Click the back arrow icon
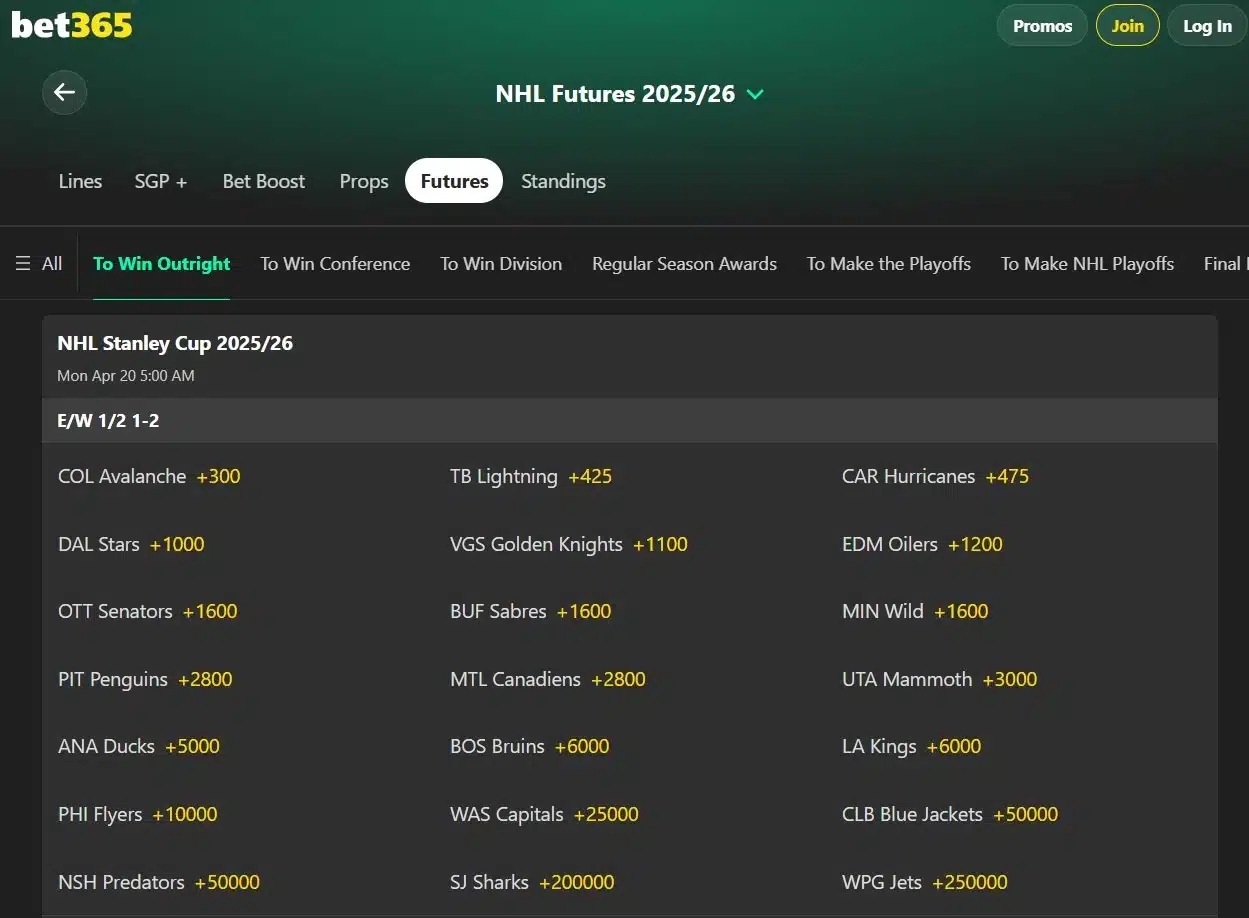Viewport: 1249px width, 918px height. click(64, 92)
